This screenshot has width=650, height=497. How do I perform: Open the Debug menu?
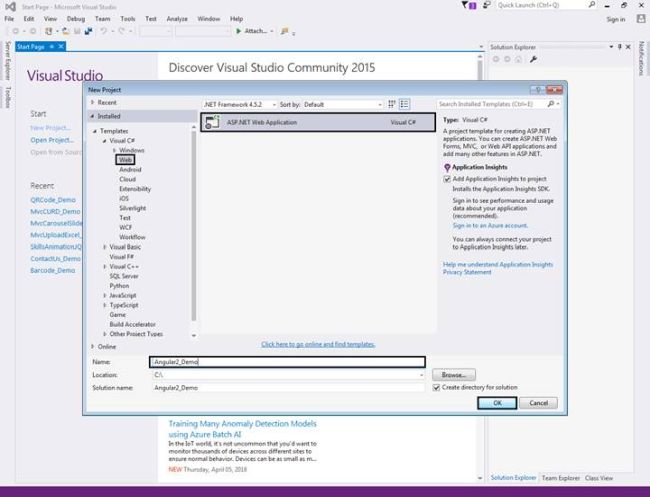76,19
